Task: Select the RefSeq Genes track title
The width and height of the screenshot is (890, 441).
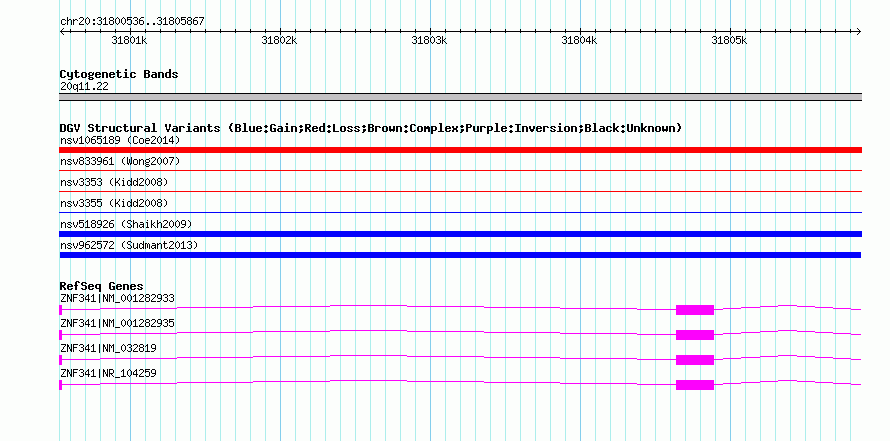Action: [x=101, y=285]
